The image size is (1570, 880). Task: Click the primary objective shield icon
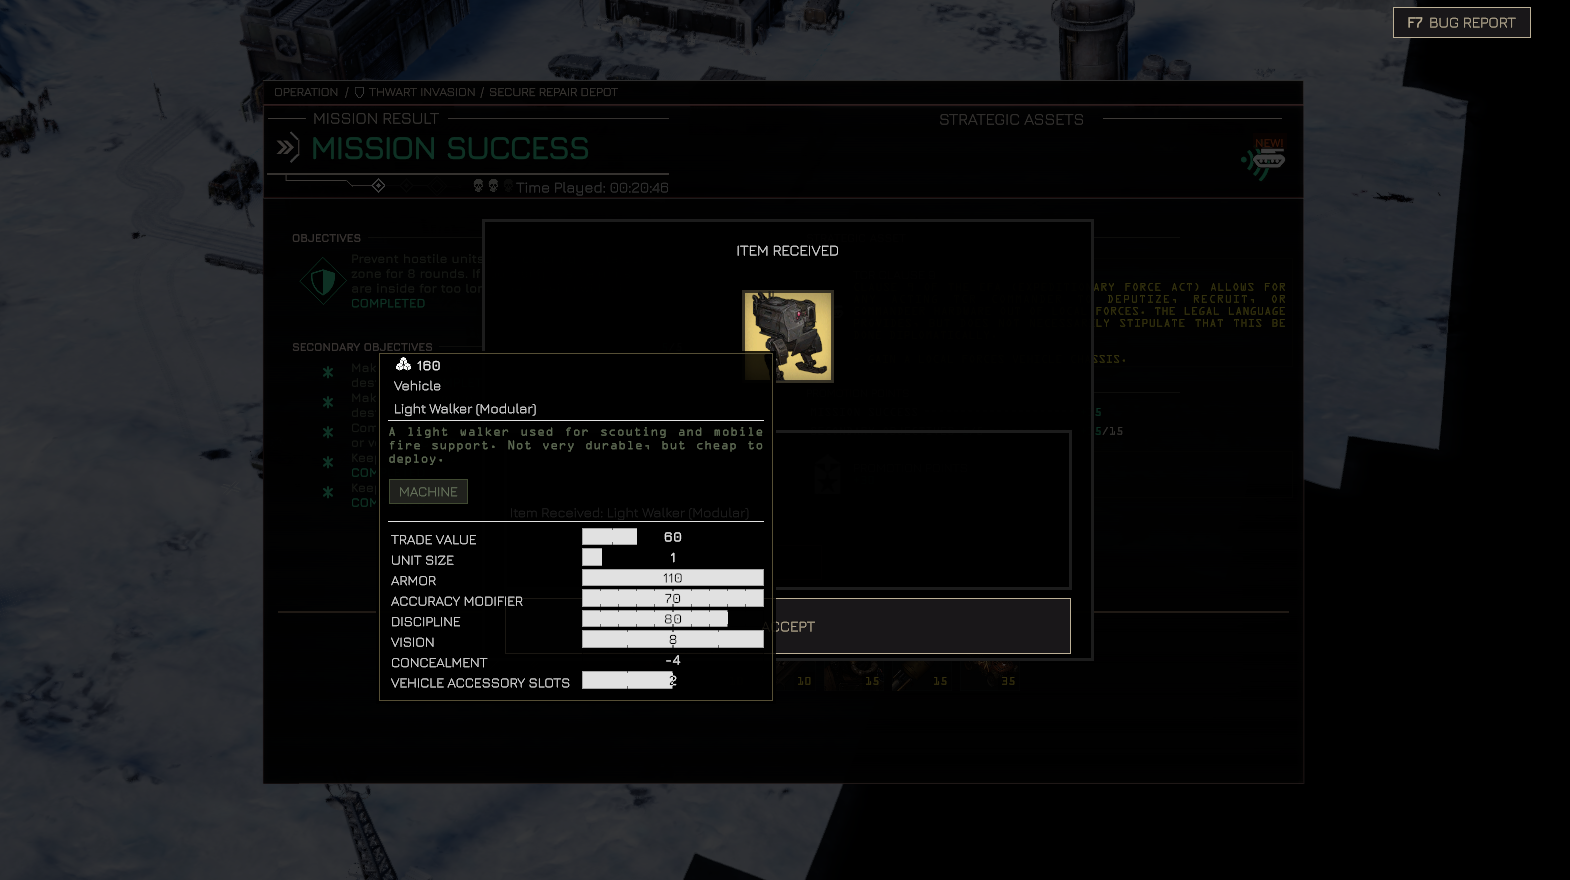pyautogui.click(x=323, y=281)
